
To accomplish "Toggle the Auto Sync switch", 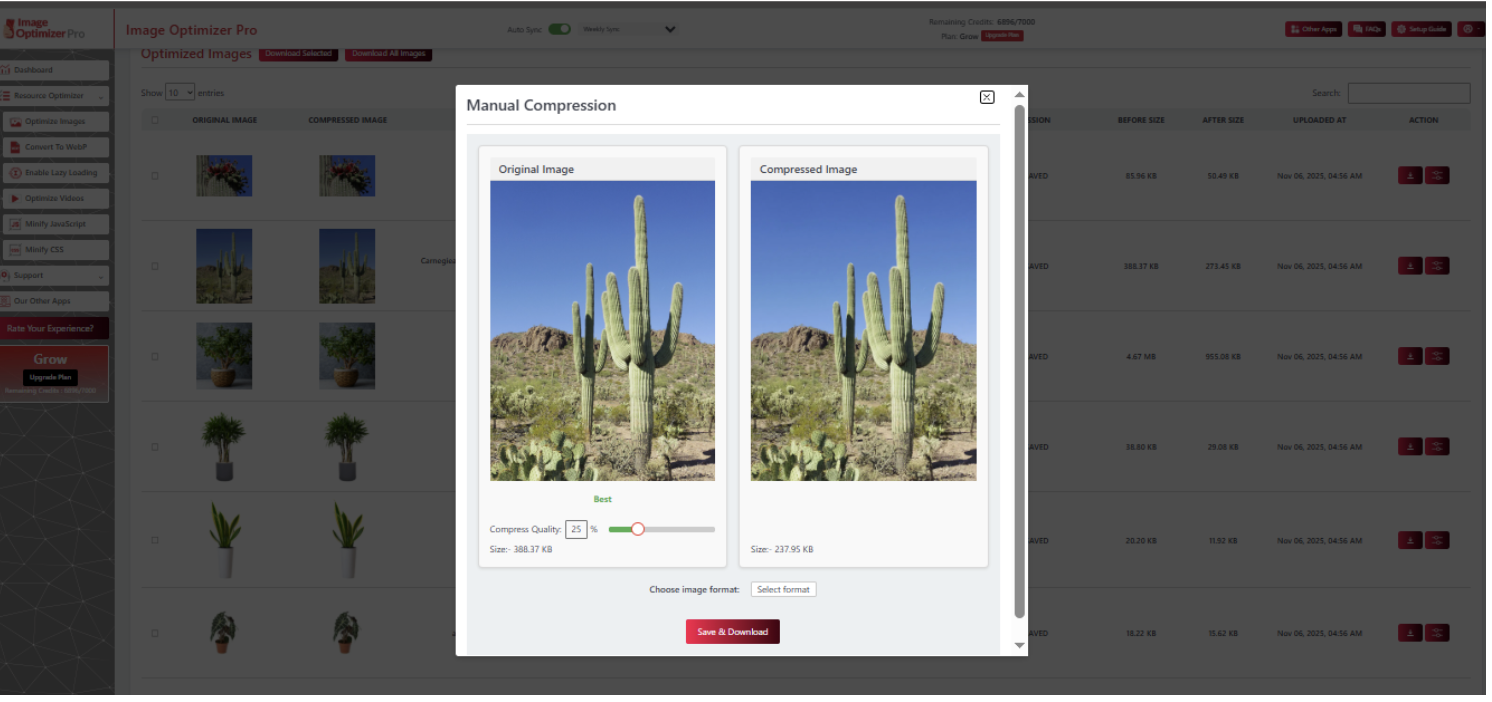I will pyautogui.click(x=559, y=29).
